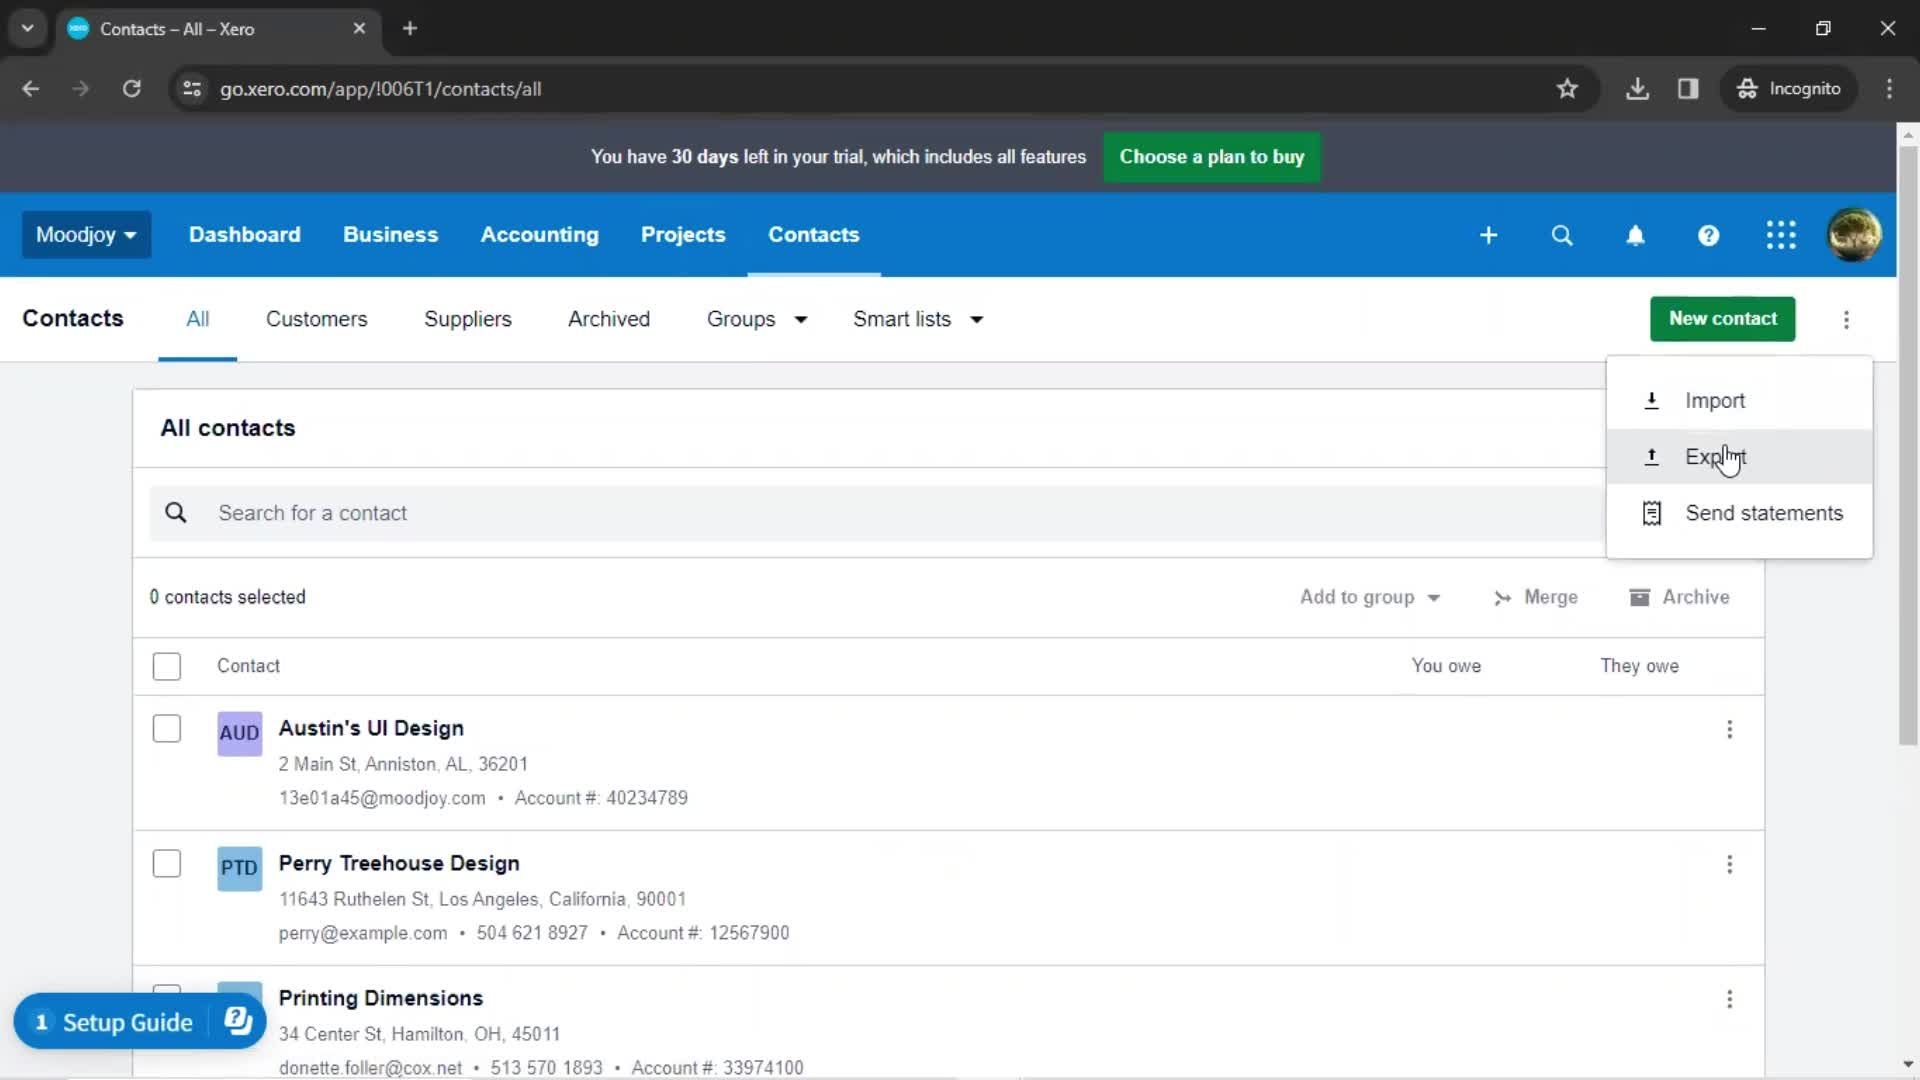View site information icon in address bar
Image resolution: width=1920 pixels, height=1080 pixels.
pos(192,89)
